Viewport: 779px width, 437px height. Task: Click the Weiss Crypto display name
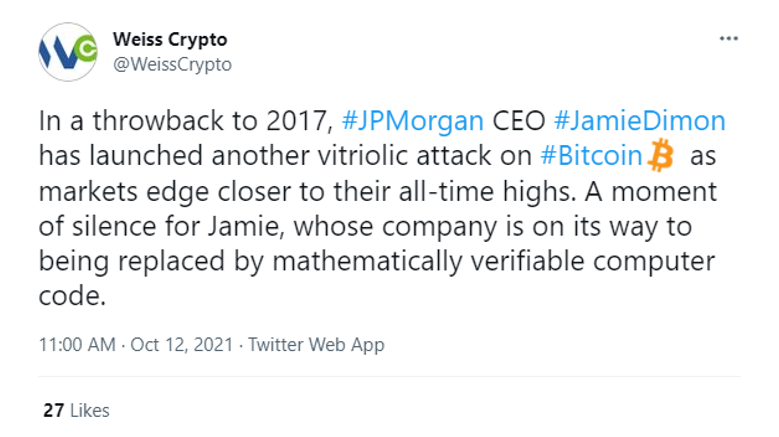coord(170,39)
